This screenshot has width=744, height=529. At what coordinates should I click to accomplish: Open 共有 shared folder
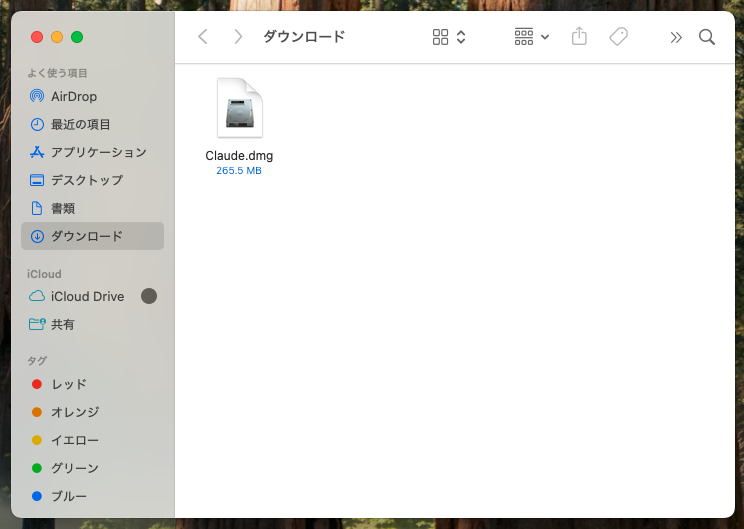[93, 325]
